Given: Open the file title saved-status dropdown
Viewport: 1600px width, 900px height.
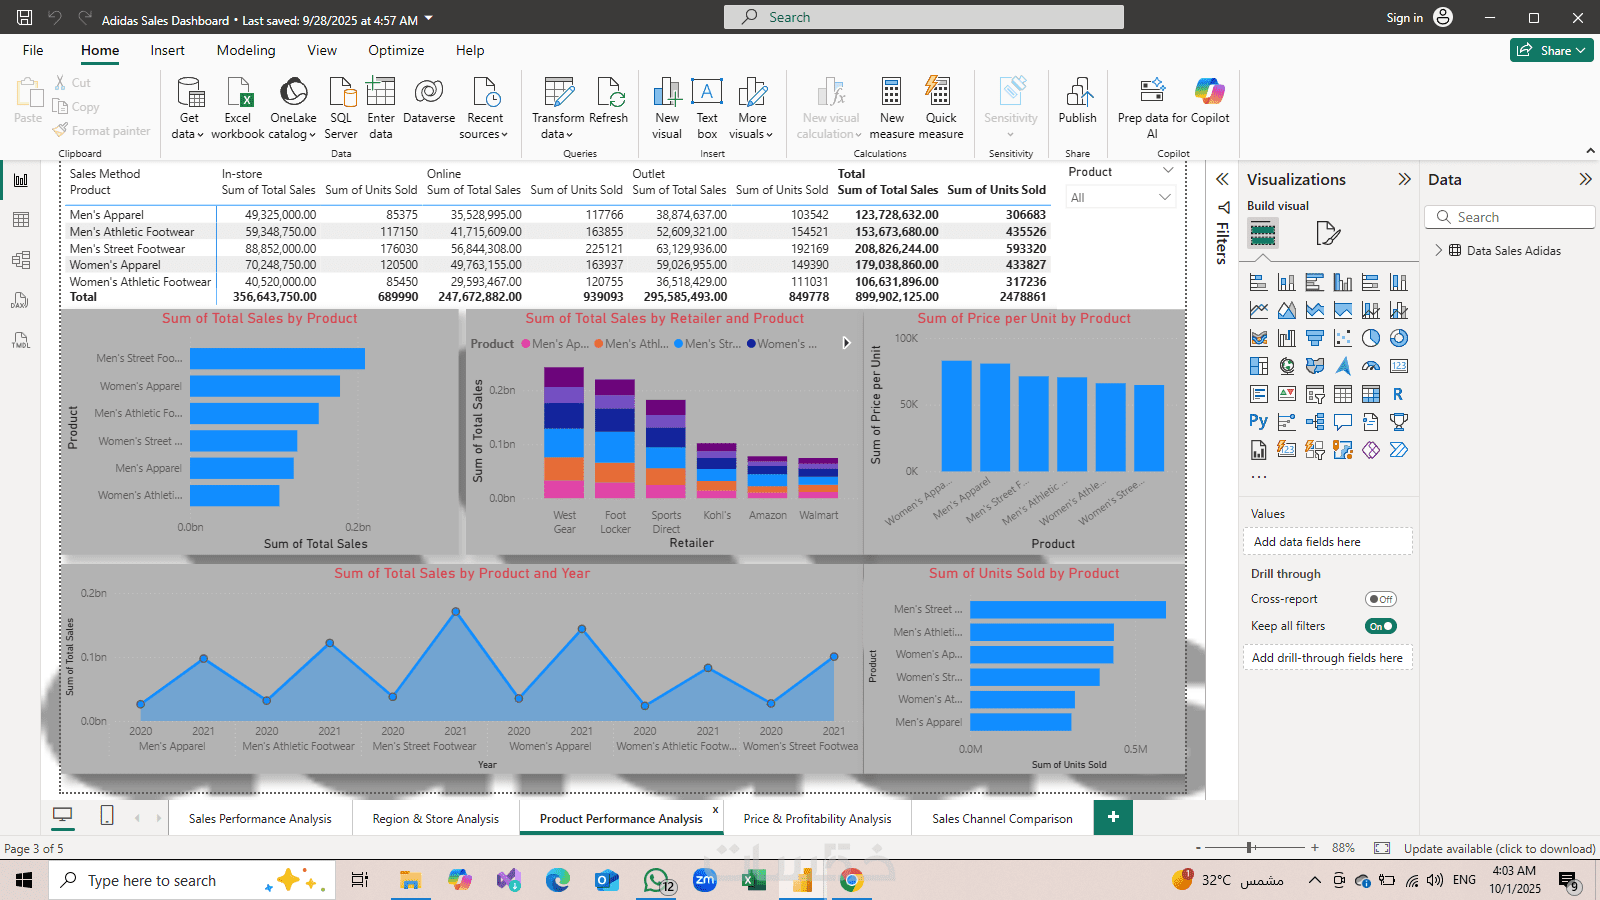Looking at the screenshot, I should (429, 19).
